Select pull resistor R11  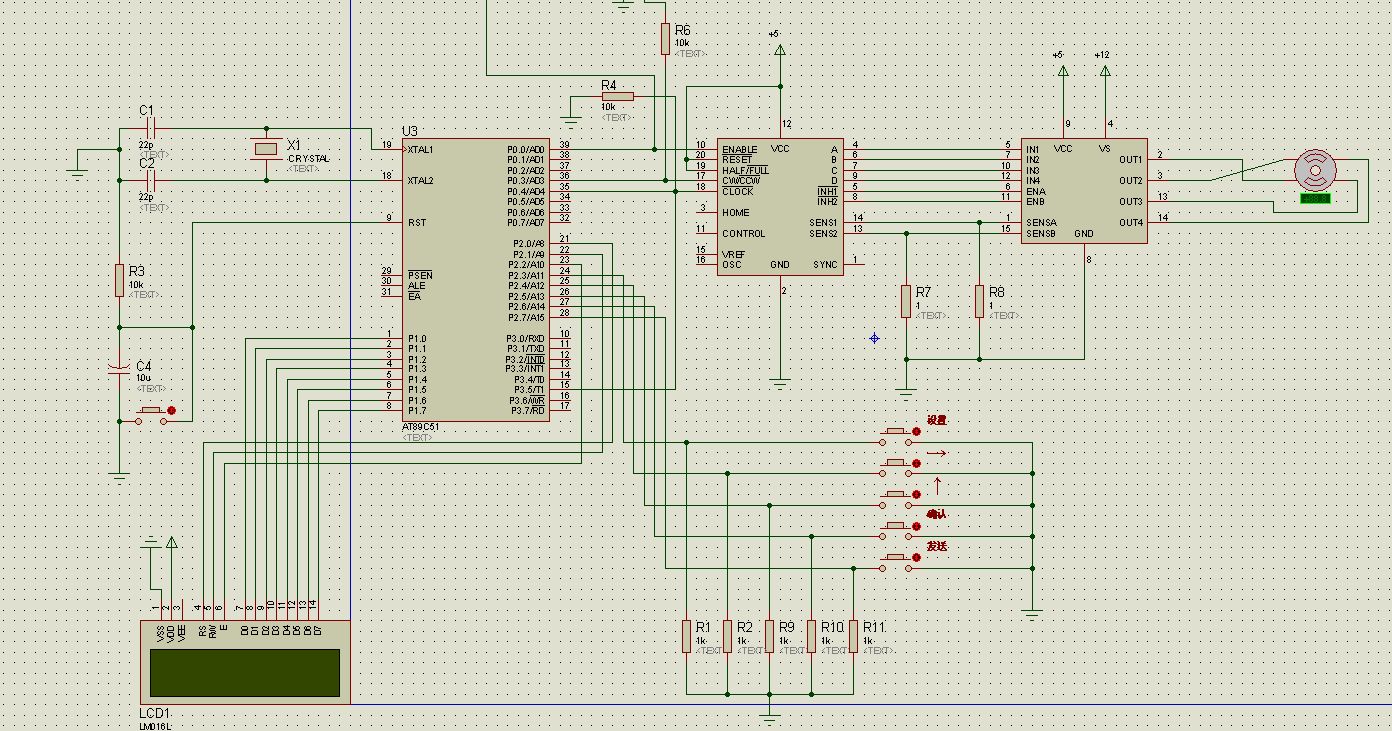click(854, 636)
